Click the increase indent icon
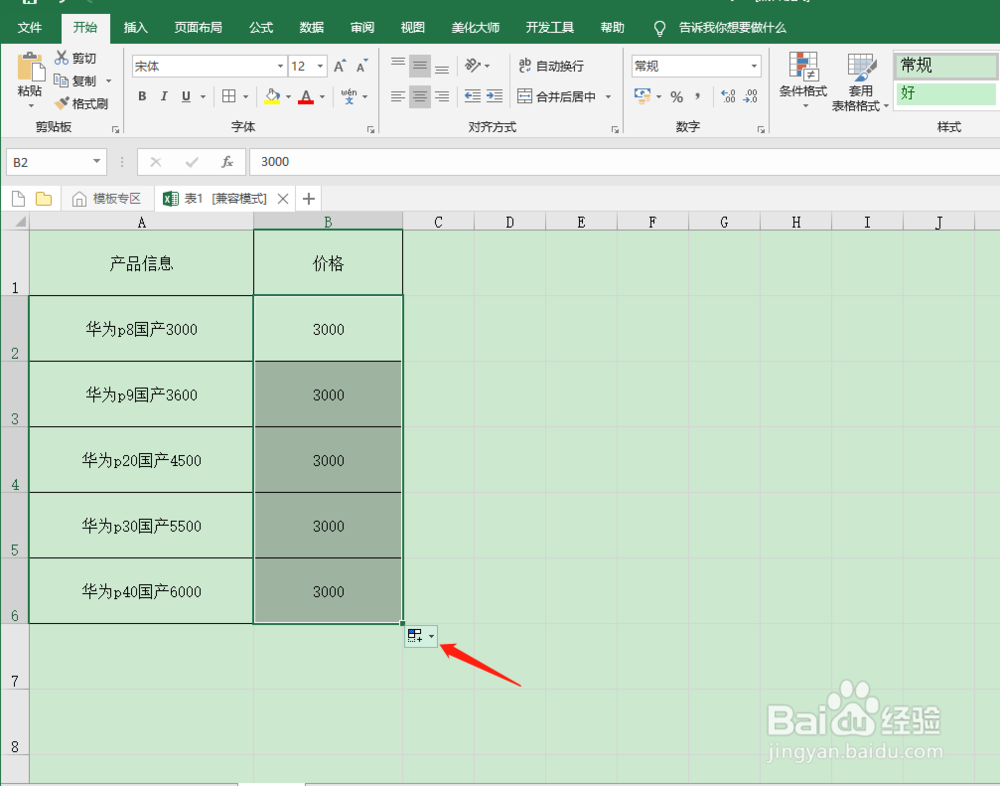 pos(494,96)
